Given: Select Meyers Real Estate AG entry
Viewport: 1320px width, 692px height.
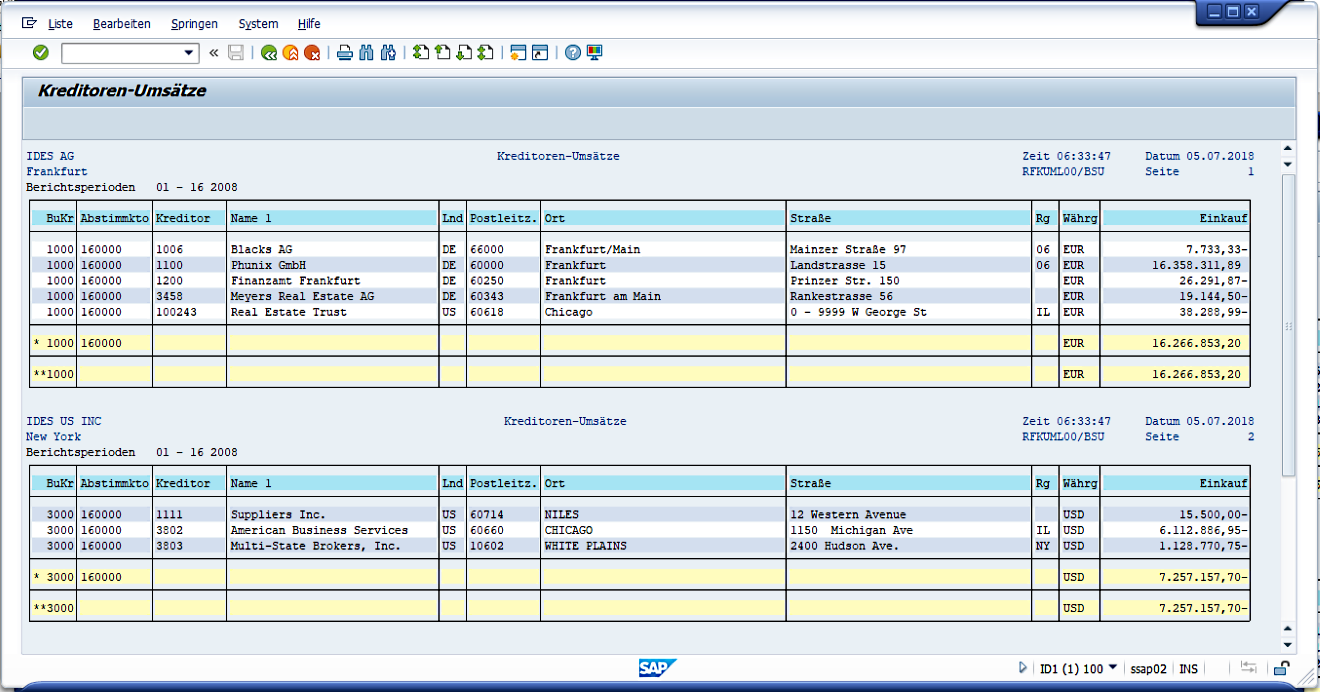Looking at the screenshot, I should (x=302, y=296).
